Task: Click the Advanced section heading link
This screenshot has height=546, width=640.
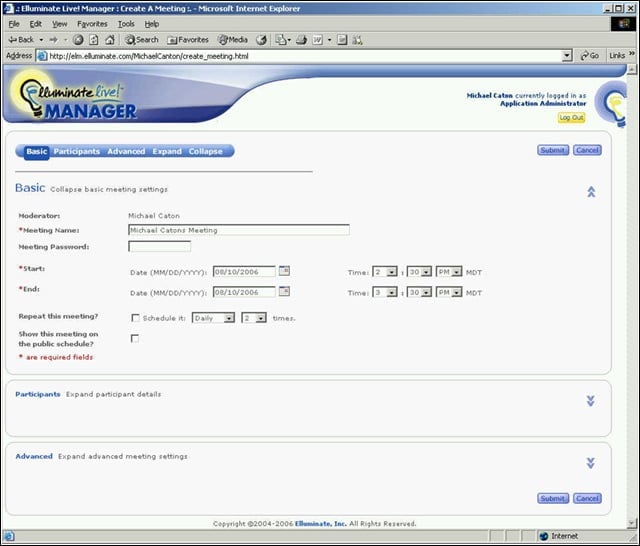Action: (34, 456)
